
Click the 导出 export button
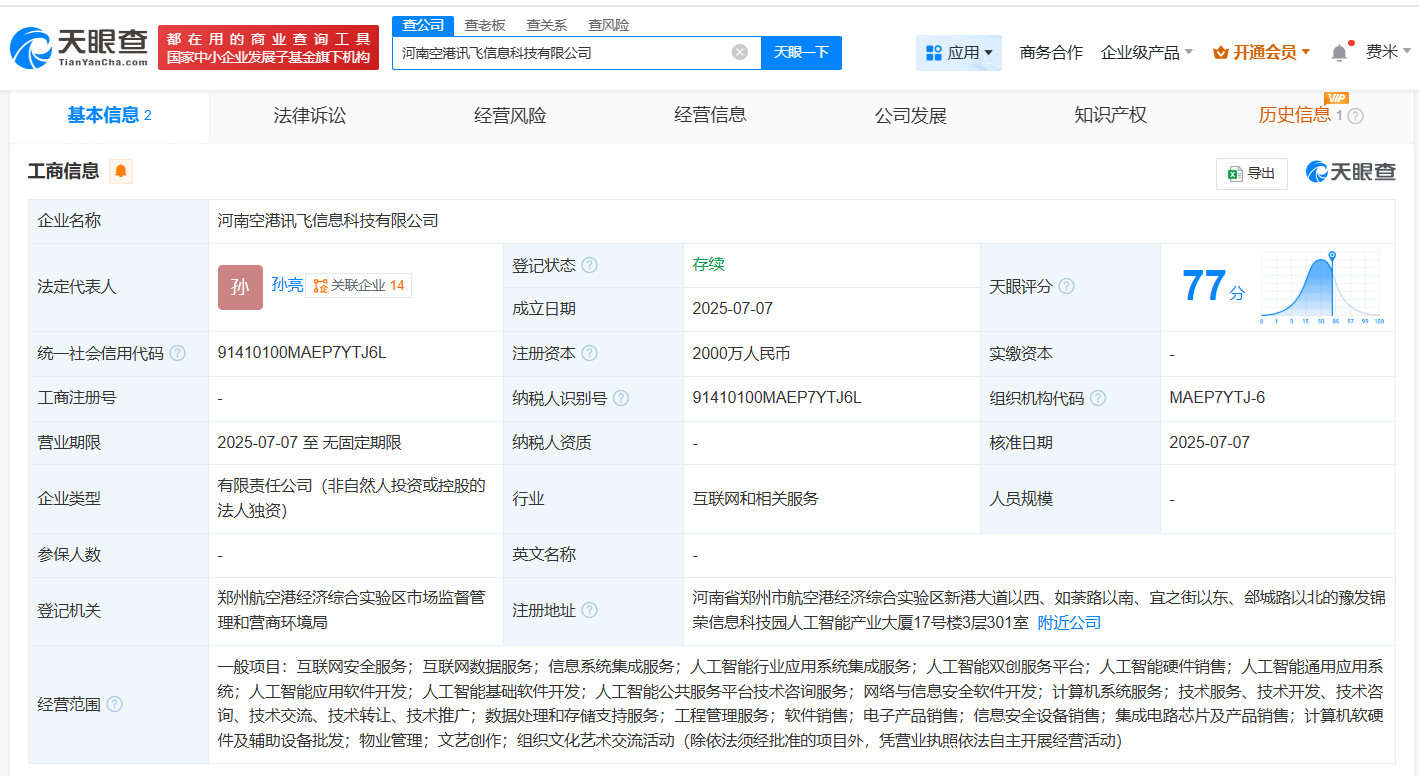point(1251,173)
